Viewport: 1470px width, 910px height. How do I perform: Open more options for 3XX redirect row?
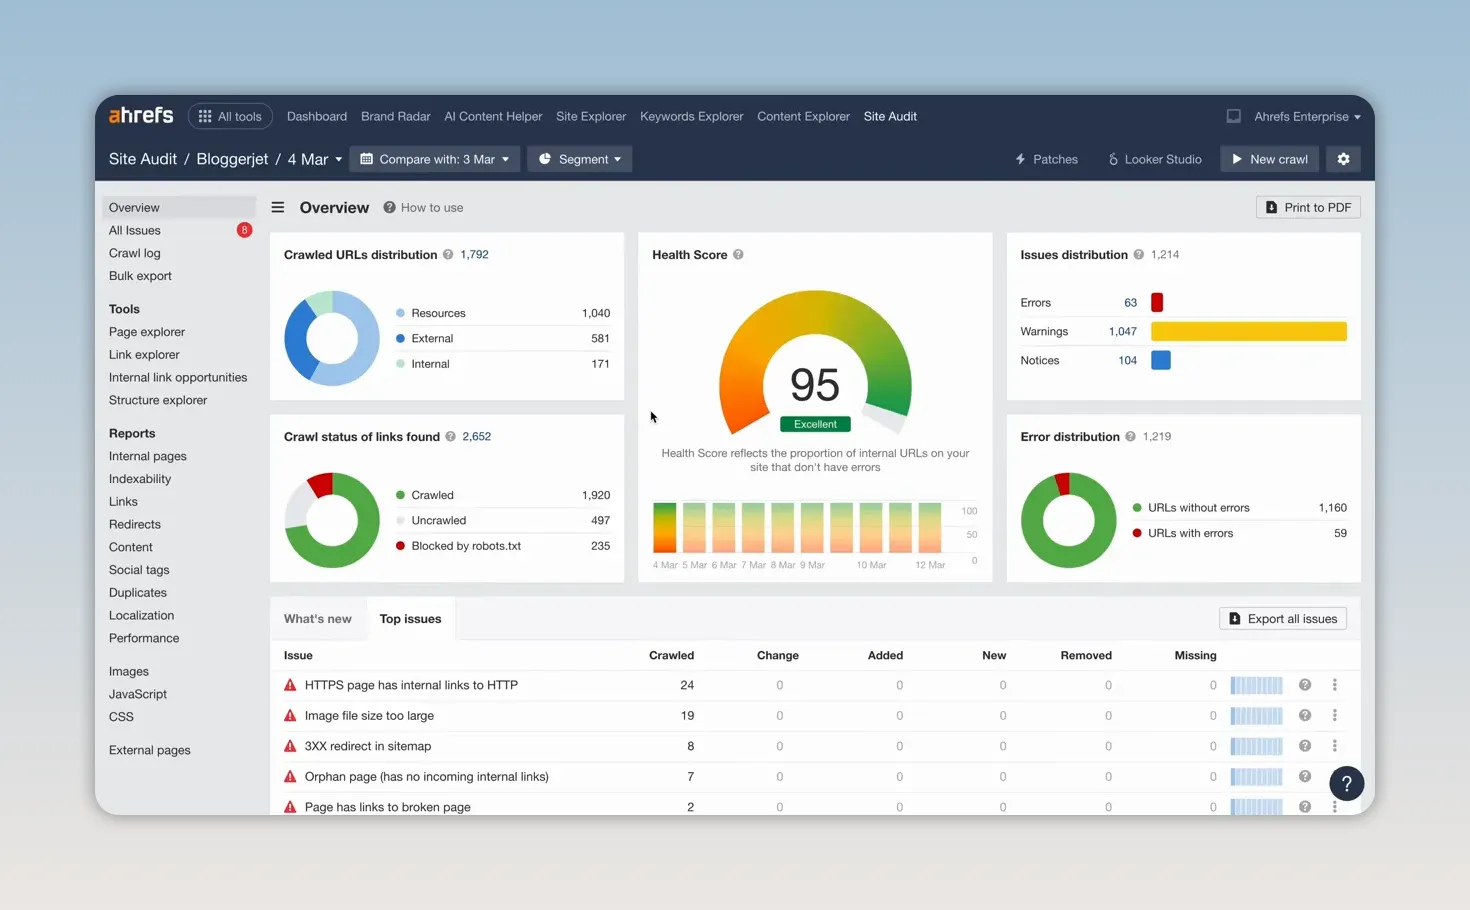pos(1335,746)
